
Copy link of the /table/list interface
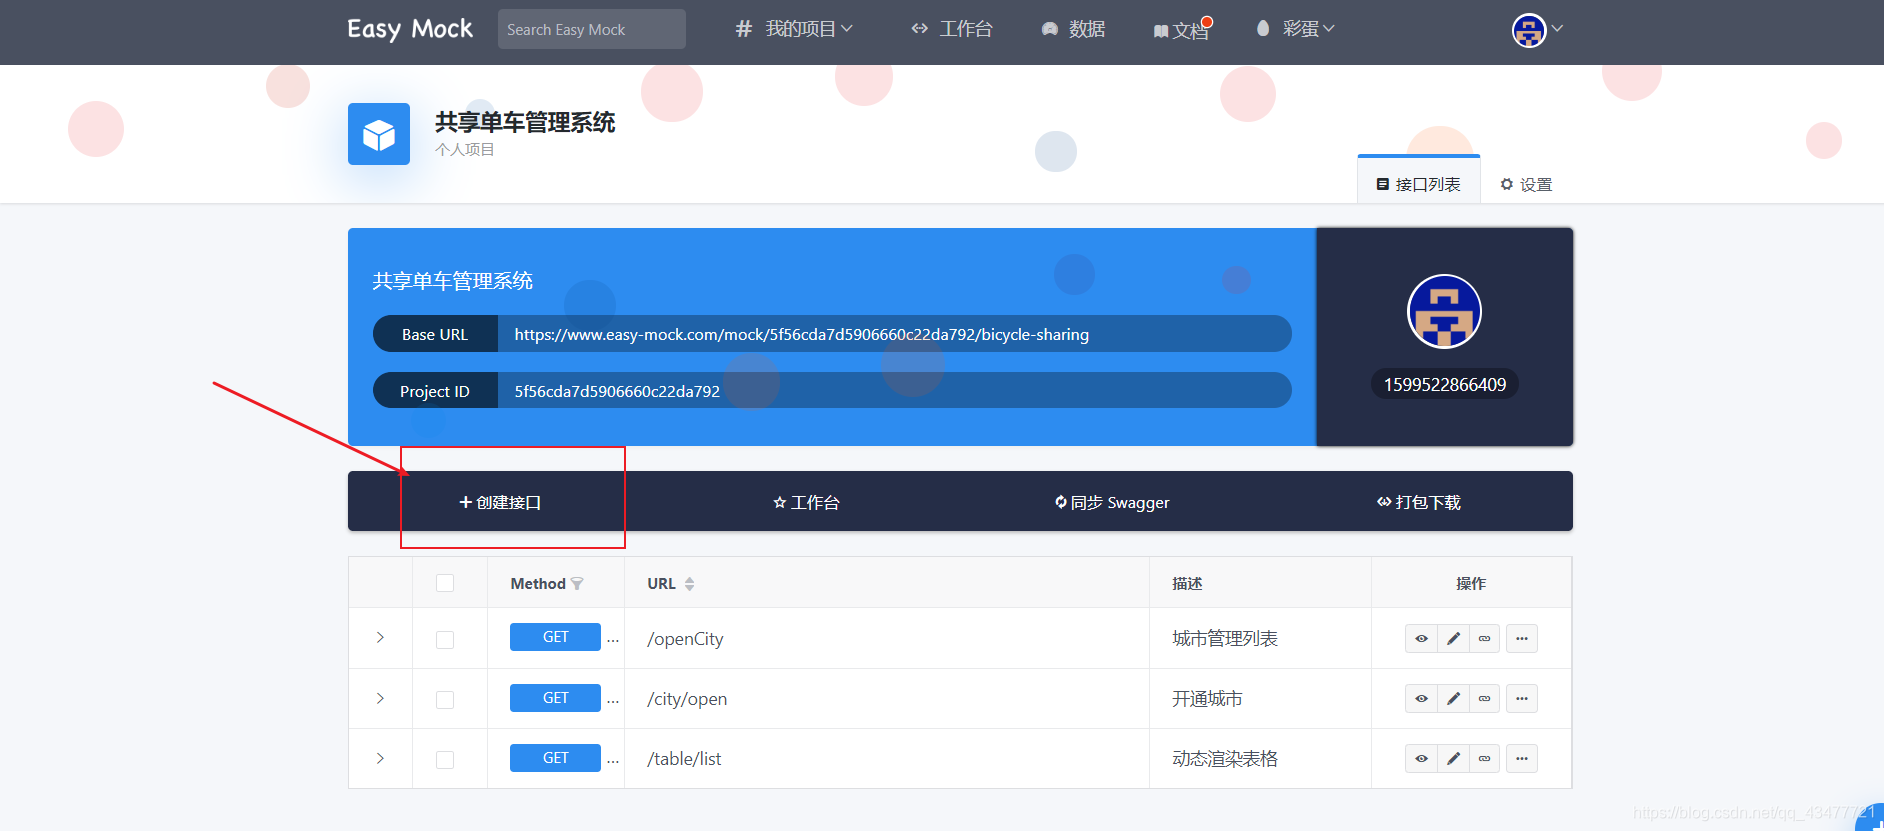[1484, 758]
